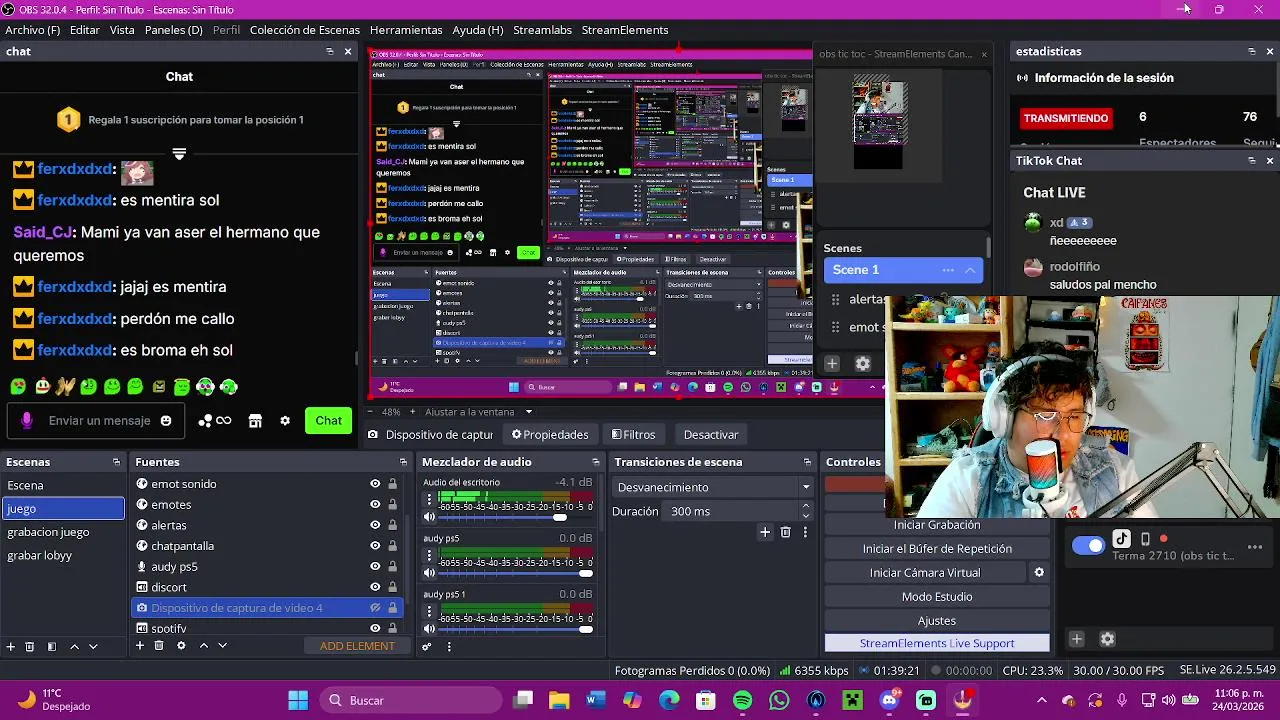Hide the emotes source
Viewport: 1280px width, 720px height.
point(375,505)
